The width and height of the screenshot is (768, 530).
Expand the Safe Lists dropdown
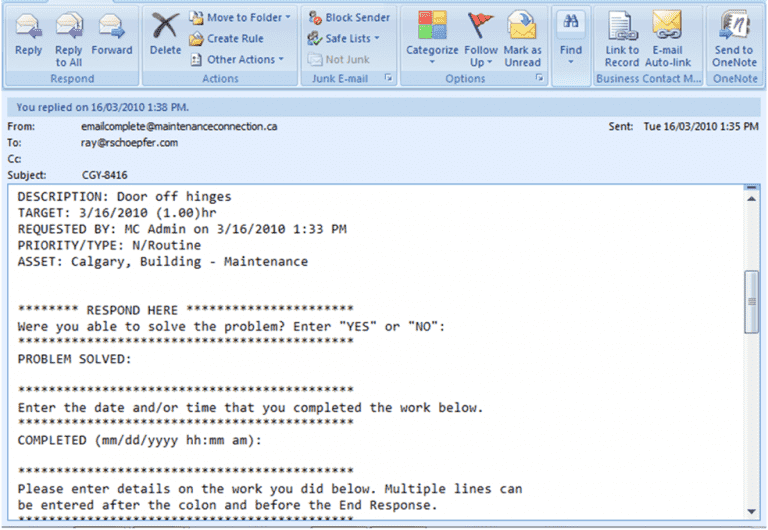point(343,38)
